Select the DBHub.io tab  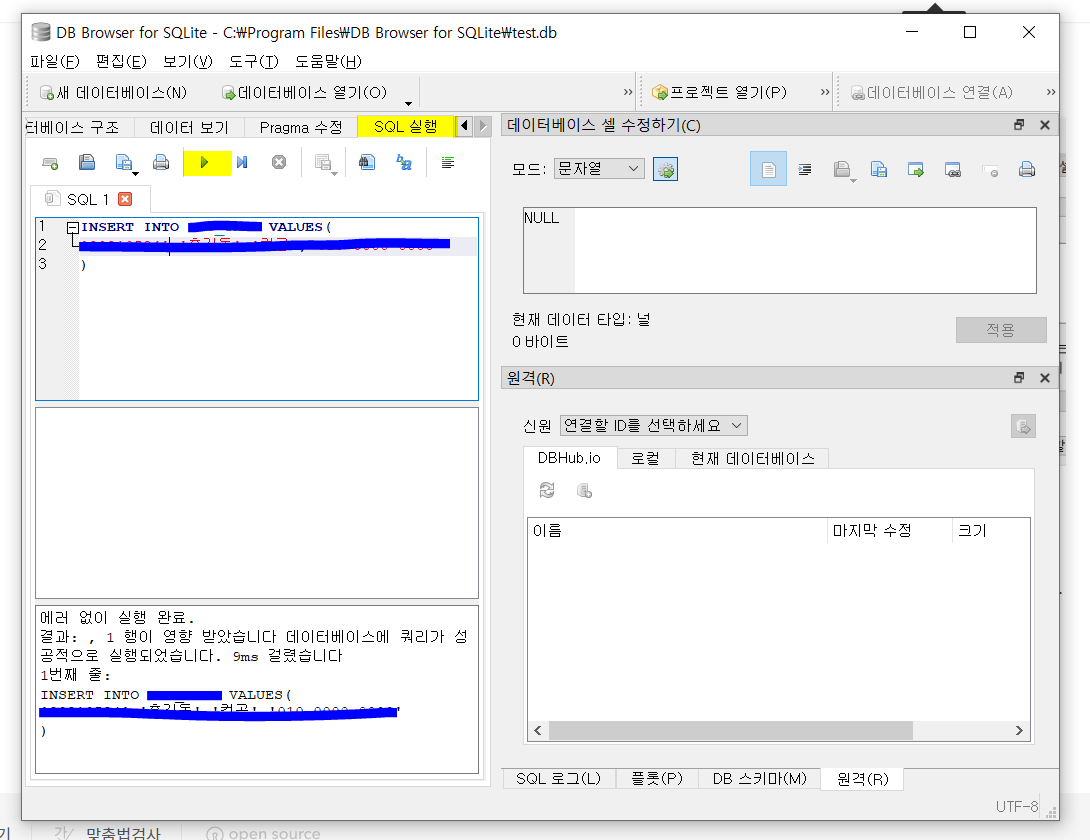pos(569,458)
